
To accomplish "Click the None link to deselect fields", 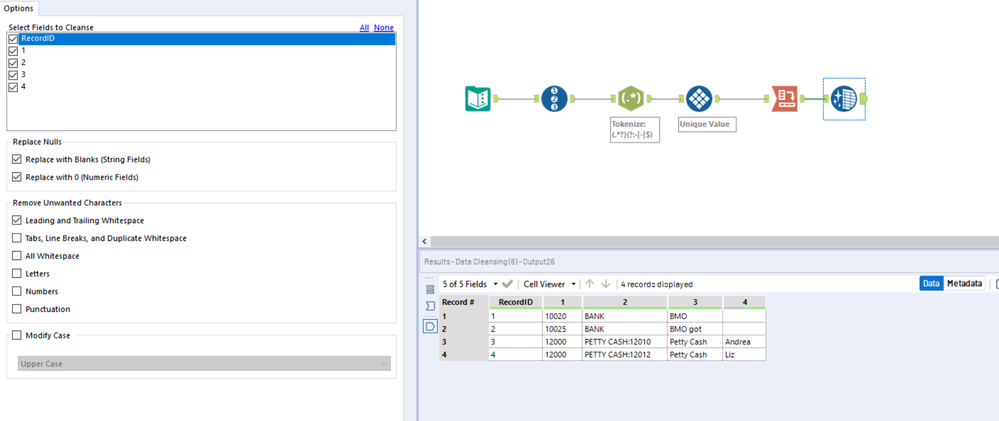I will click(x=384, y=27).
